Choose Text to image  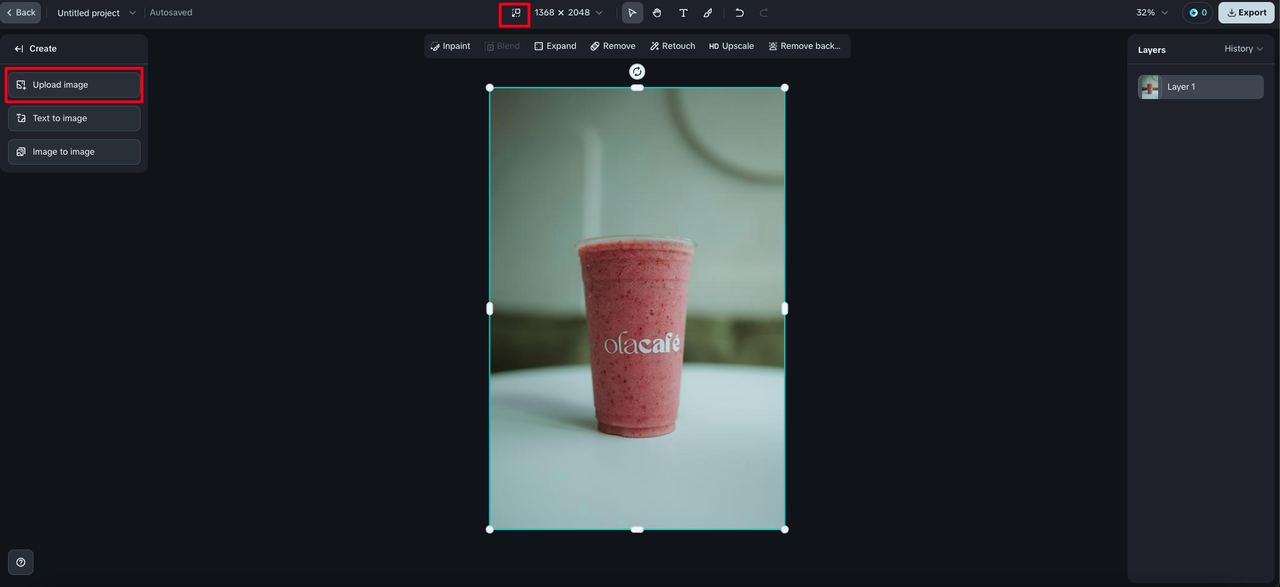(74, 118)
